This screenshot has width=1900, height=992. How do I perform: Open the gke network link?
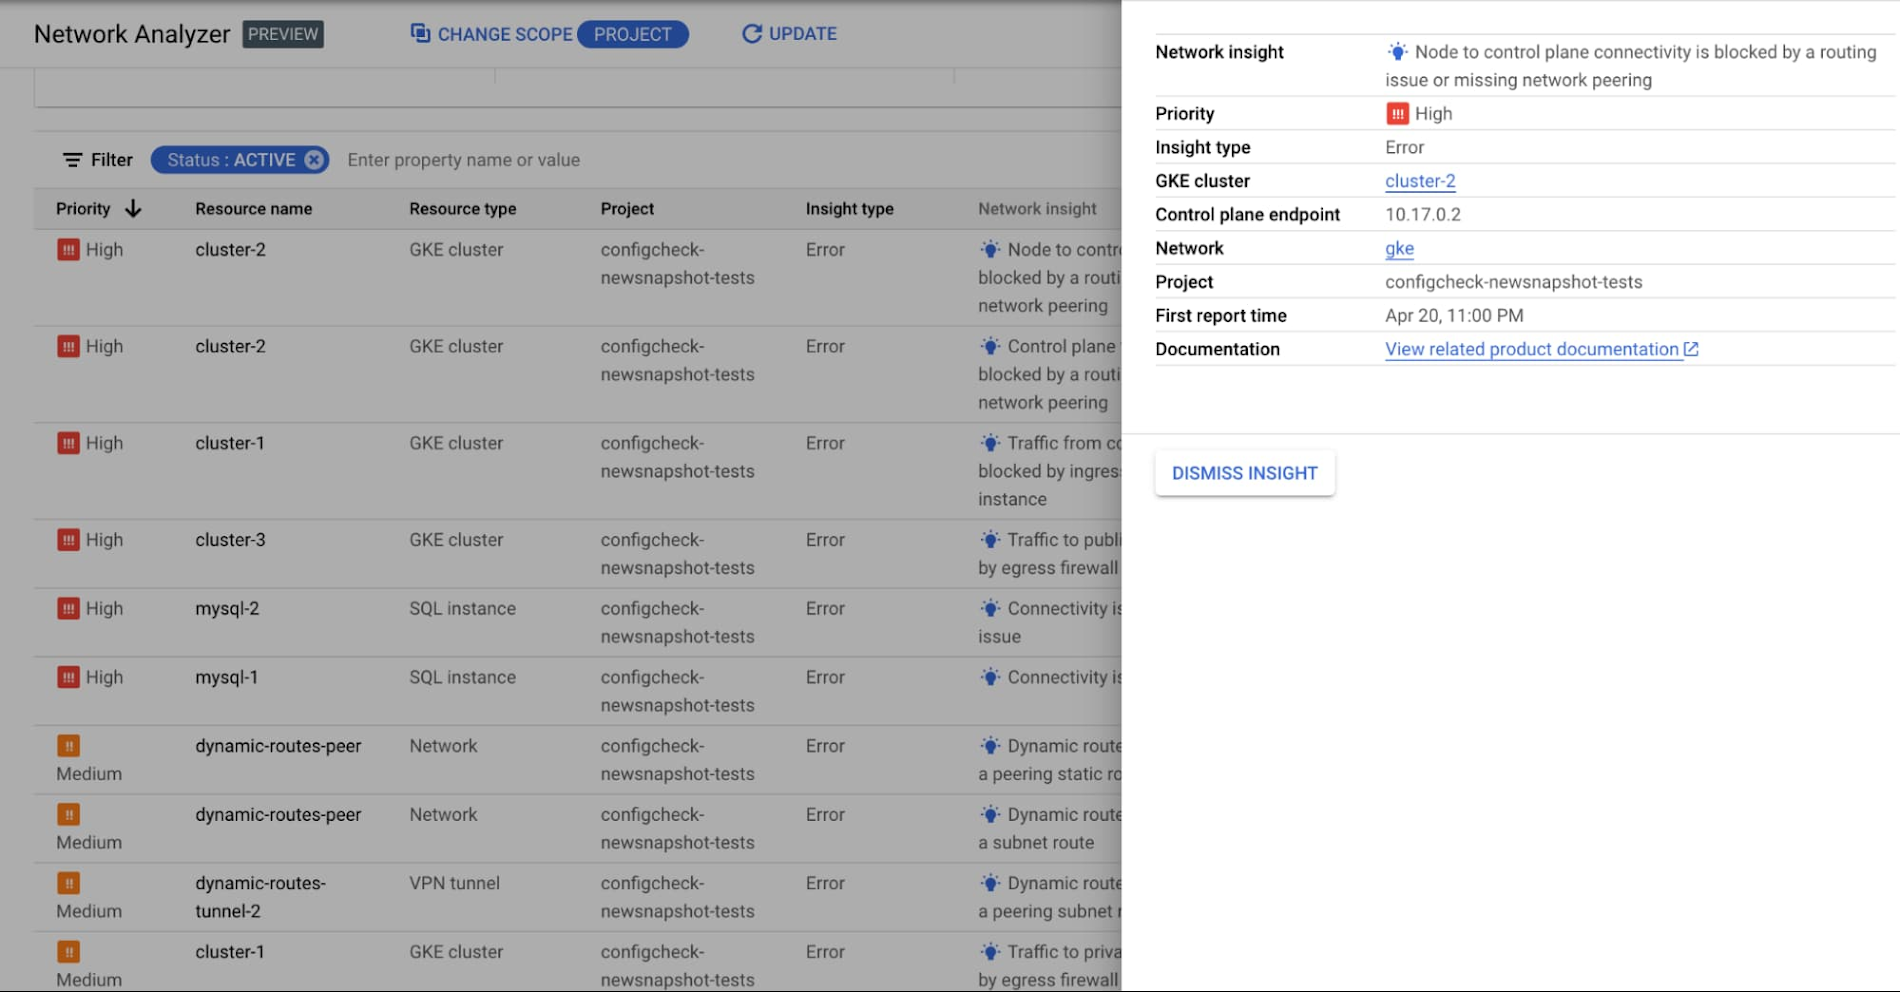(1399, 248)
